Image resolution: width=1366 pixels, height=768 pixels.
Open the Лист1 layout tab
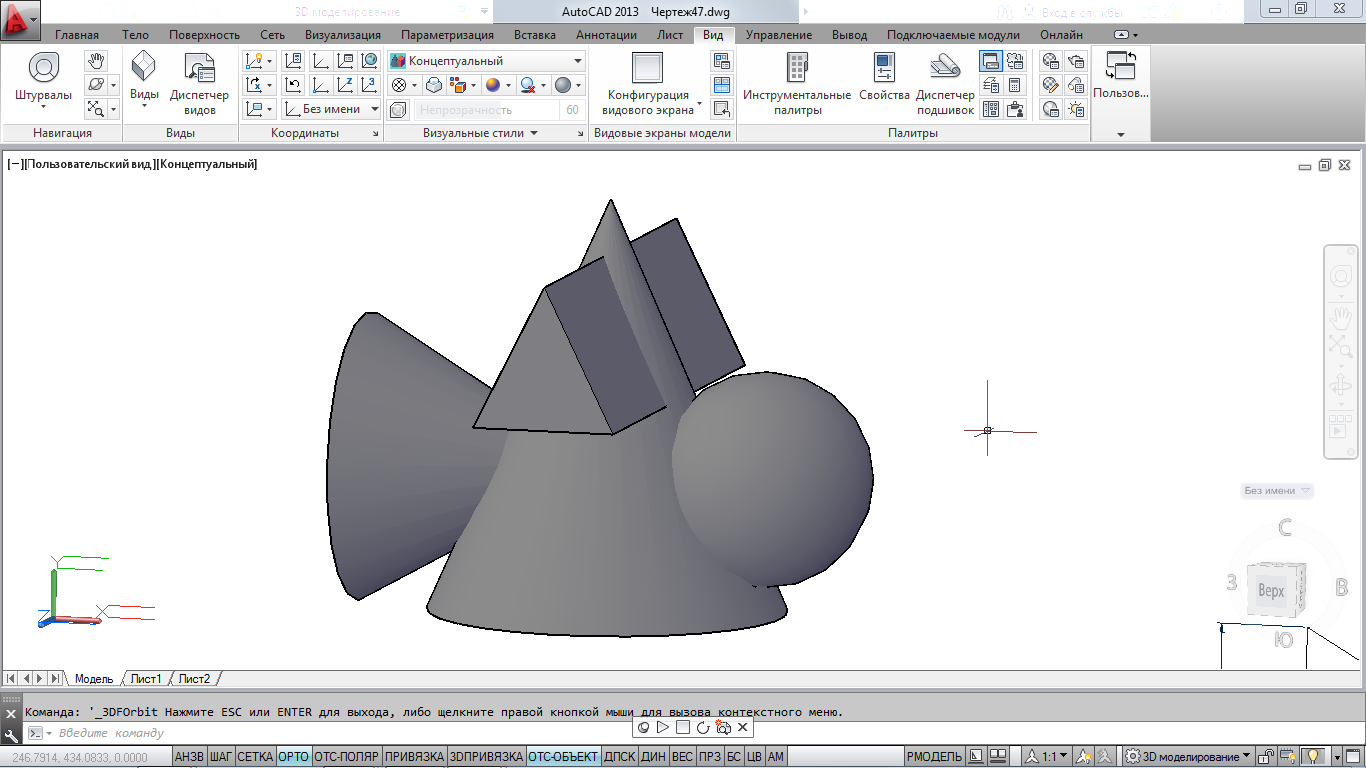(x=146, y=679)
